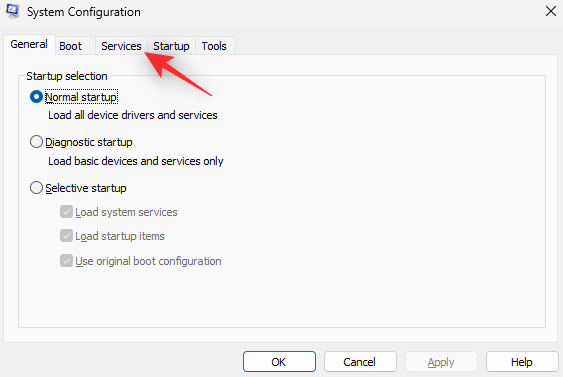
Task: Select the Tools tab
Action: (214, 46)
